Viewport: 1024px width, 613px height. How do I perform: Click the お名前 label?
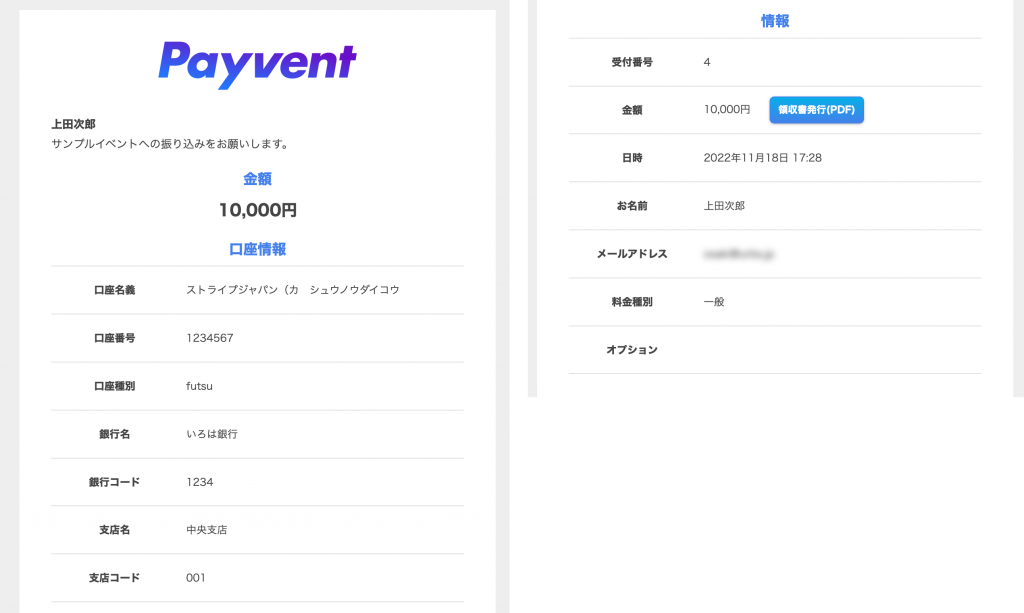pos(632,206)
